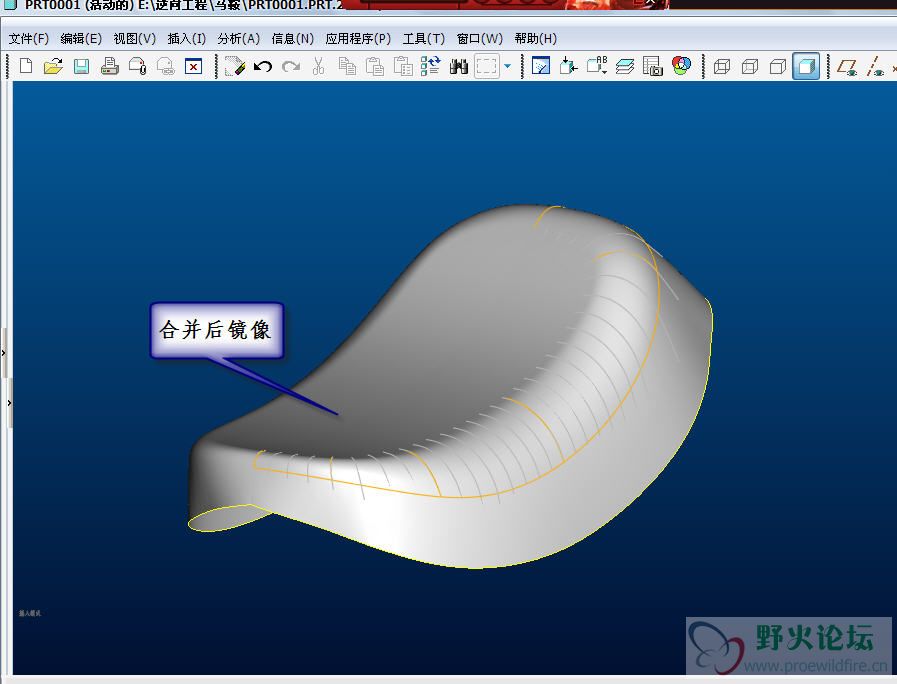
Task: Cut the selection with the scissors icon
Action: pyautogui.click(x=319, y=66)
